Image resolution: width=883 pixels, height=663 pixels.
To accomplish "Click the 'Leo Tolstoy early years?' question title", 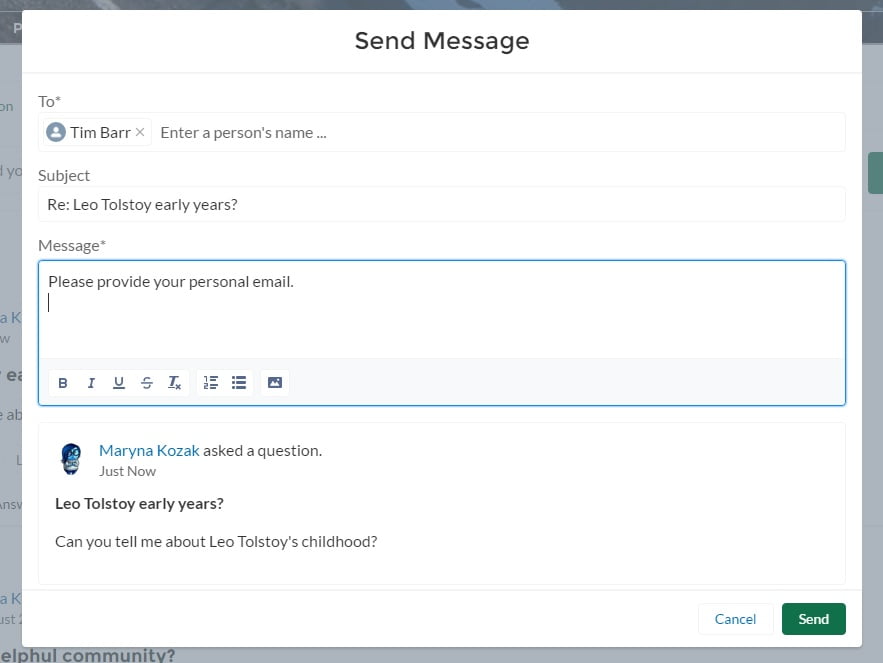I will click(x=139, y=504).
